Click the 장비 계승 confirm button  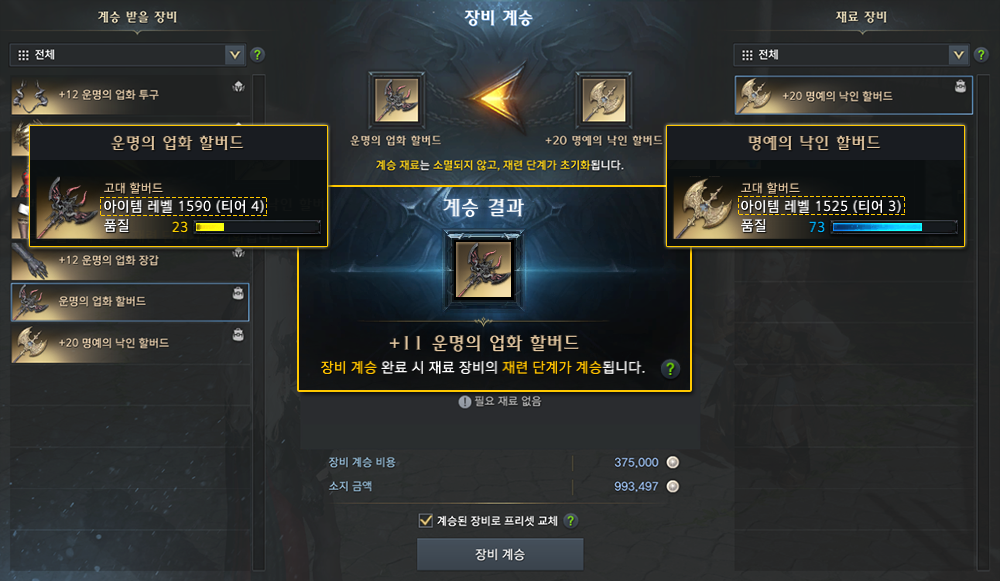pos(500,554)
